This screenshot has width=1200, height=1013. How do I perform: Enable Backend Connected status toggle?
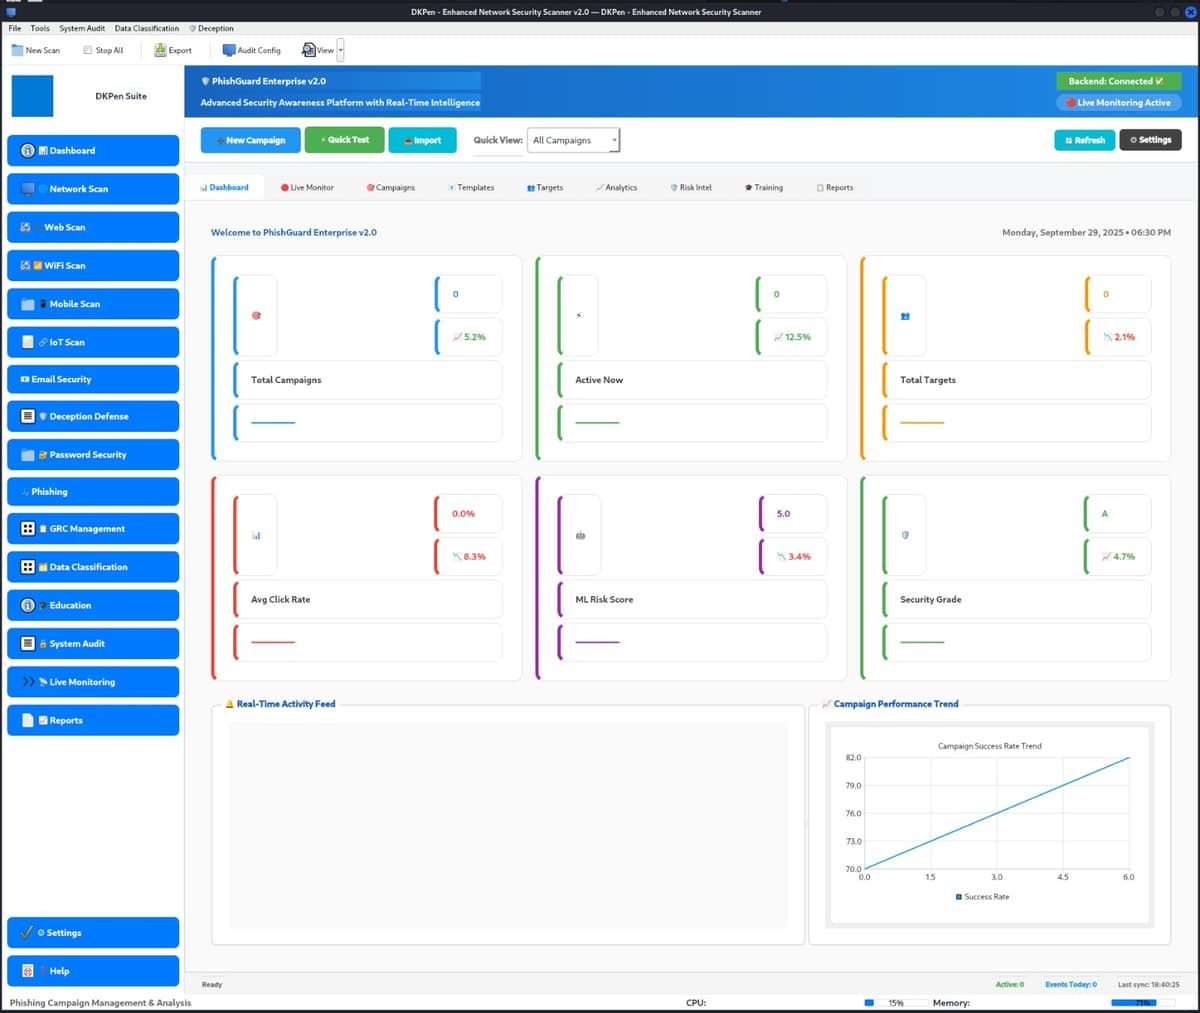pyautogui.click(x=1118, y=80)
